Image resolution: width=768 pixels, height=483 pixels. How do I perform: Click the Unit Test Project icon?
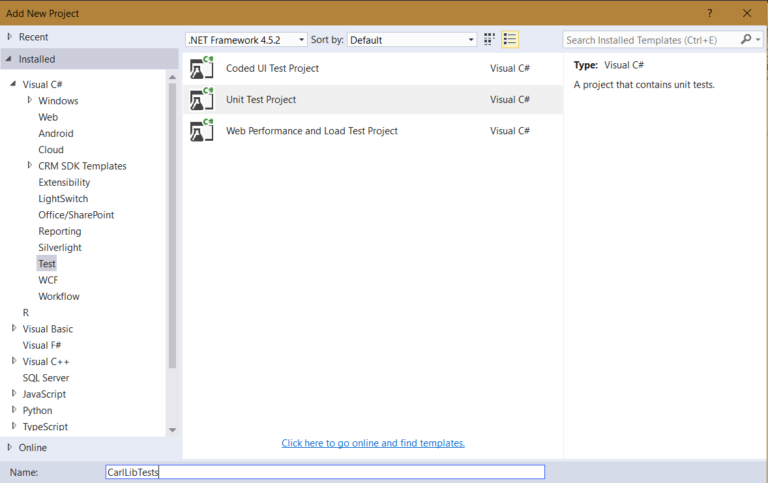pos(202,99)
